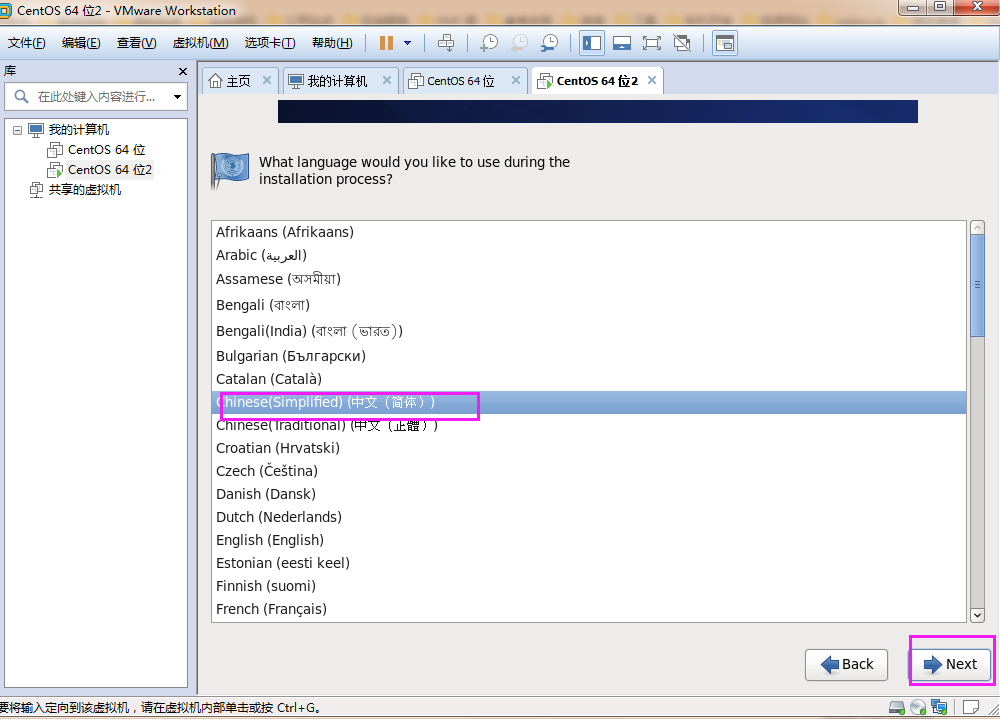Select Chinese(Traditional) in the language list
The width and height of the screenshot is (1000, 719).
tap(589, 426)
